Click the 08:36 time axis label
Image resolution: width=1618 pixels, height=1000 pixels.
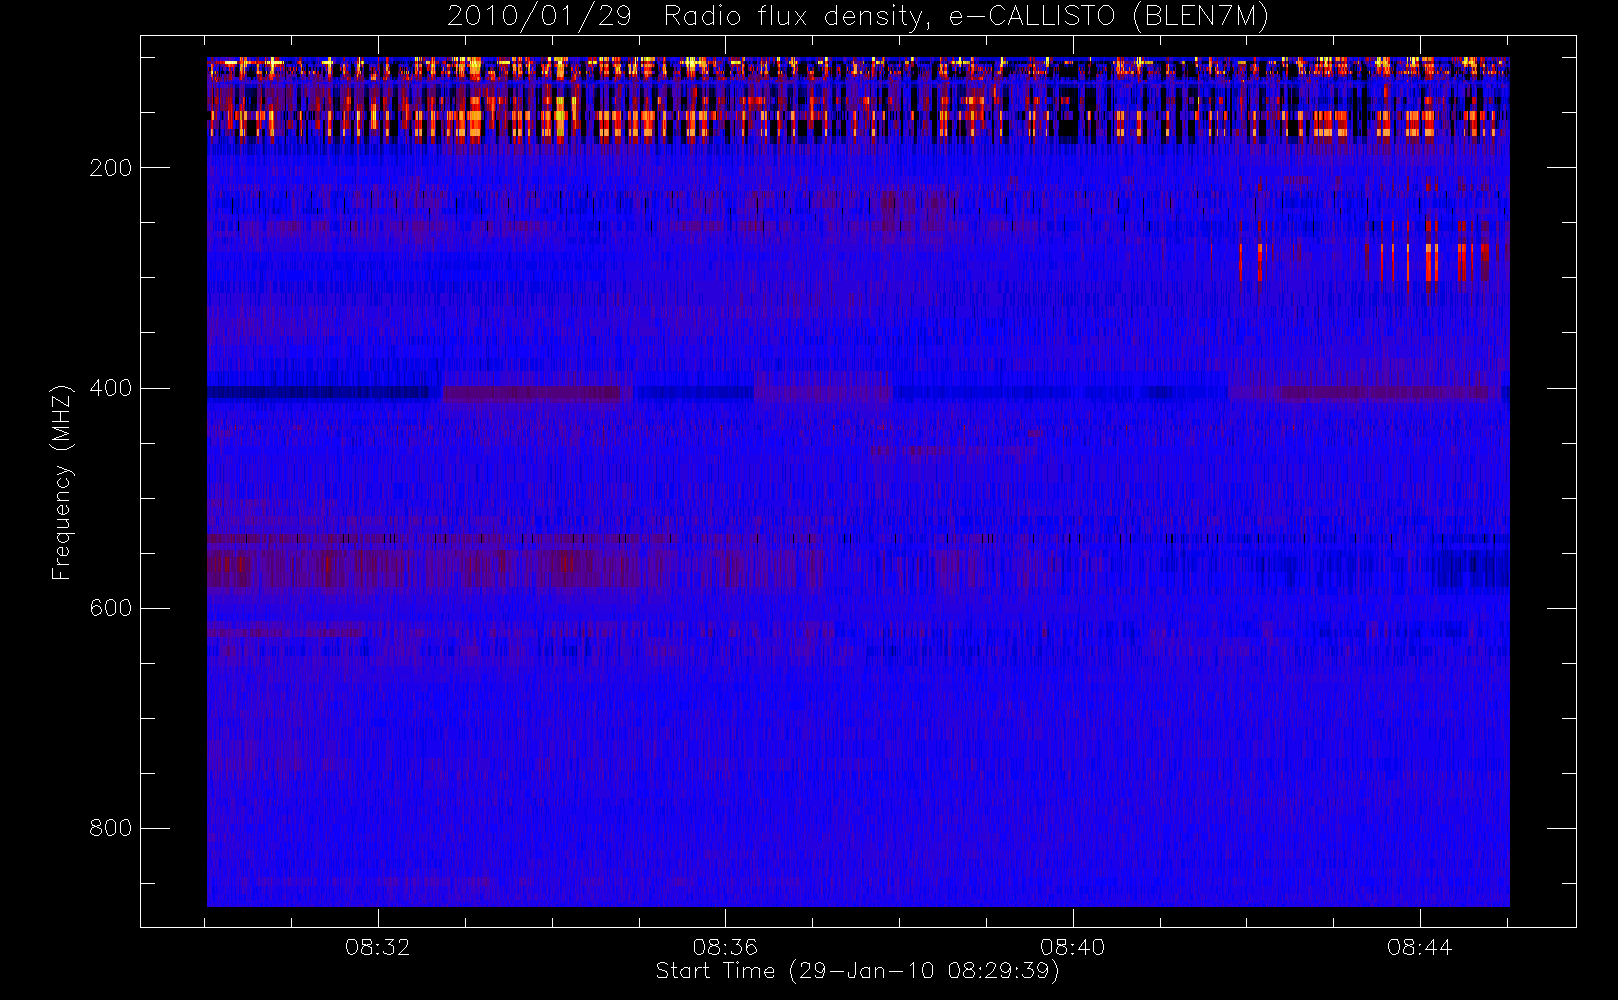pyautogui.click(x=725, y=947)
